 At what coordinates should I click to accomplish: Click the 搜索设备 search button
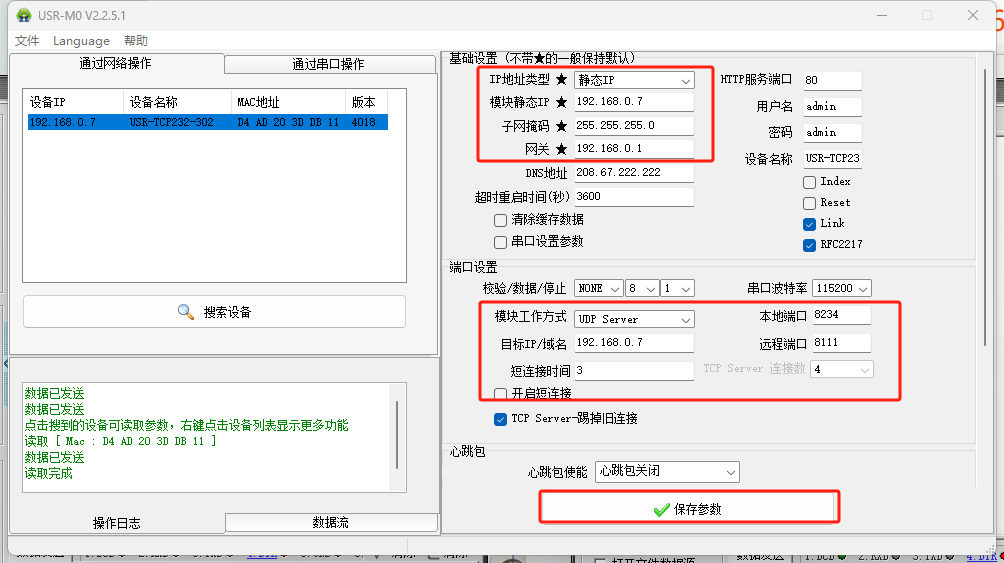coord(215,312)
